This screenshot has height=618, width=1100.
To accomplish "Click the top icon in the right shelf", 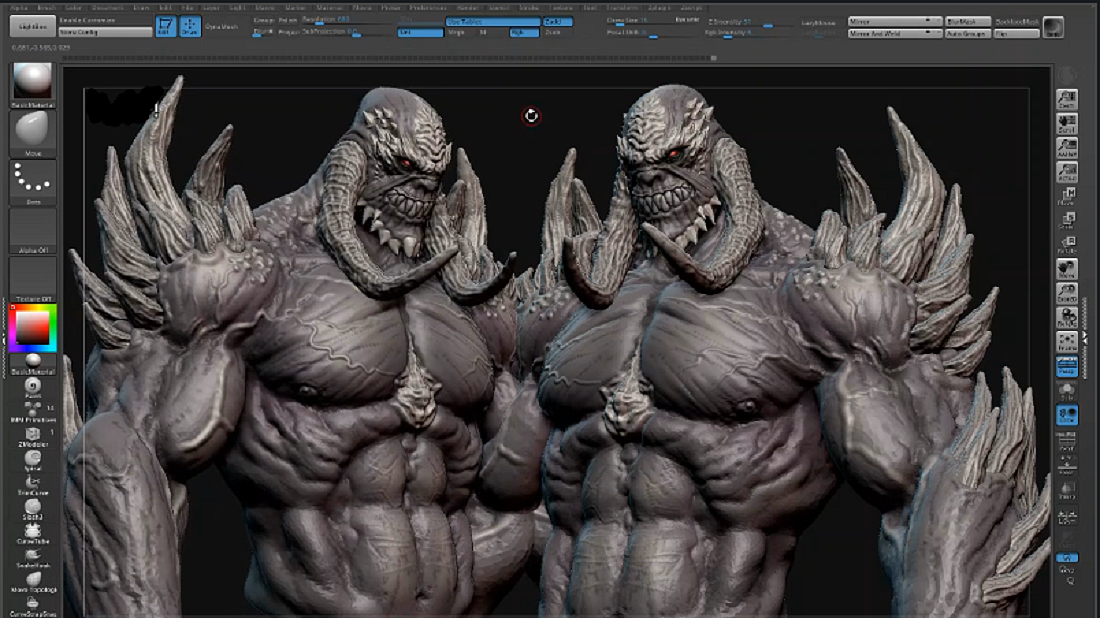I will tap(1067, 100).
